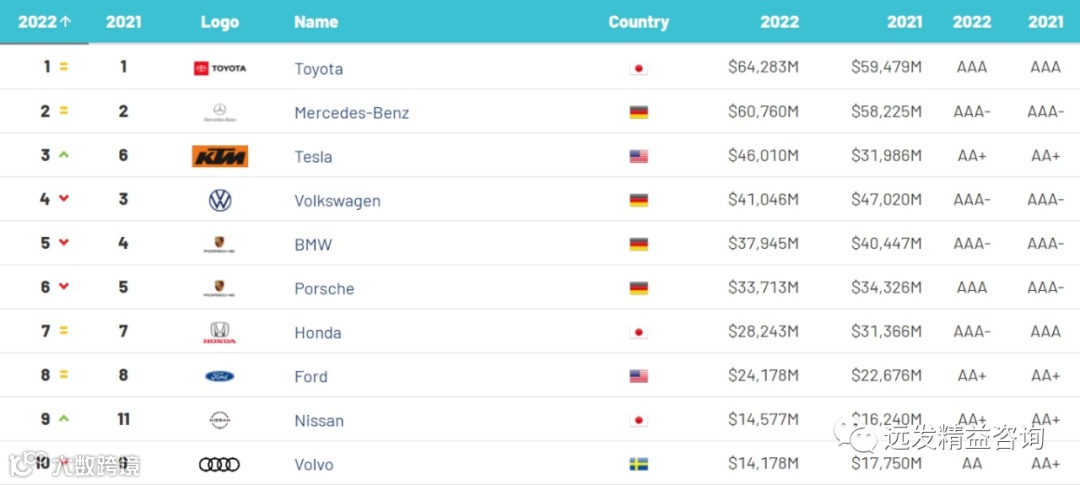Click Toyota's $64,283M value cell

click(763, 68)
